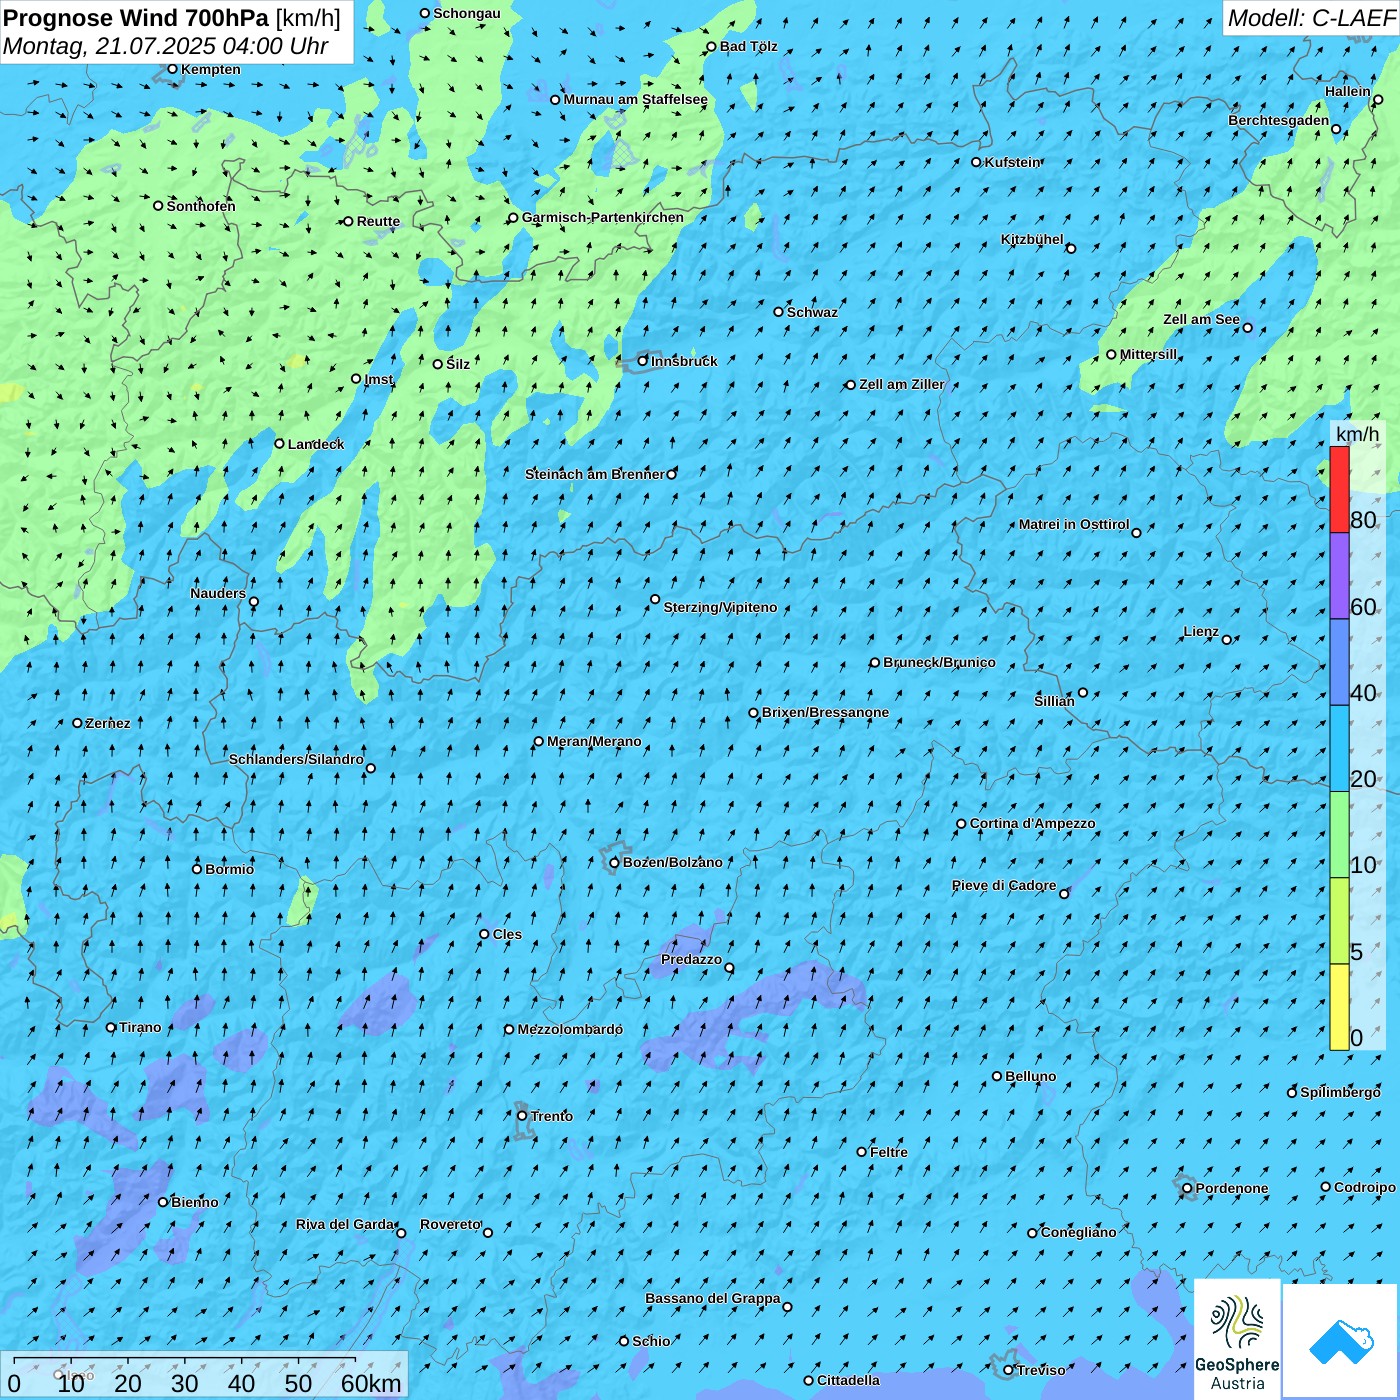Click the purple 60 km/h legend swatch
Viewport: 1400px width, 1400px height.
pos(1339,576)
